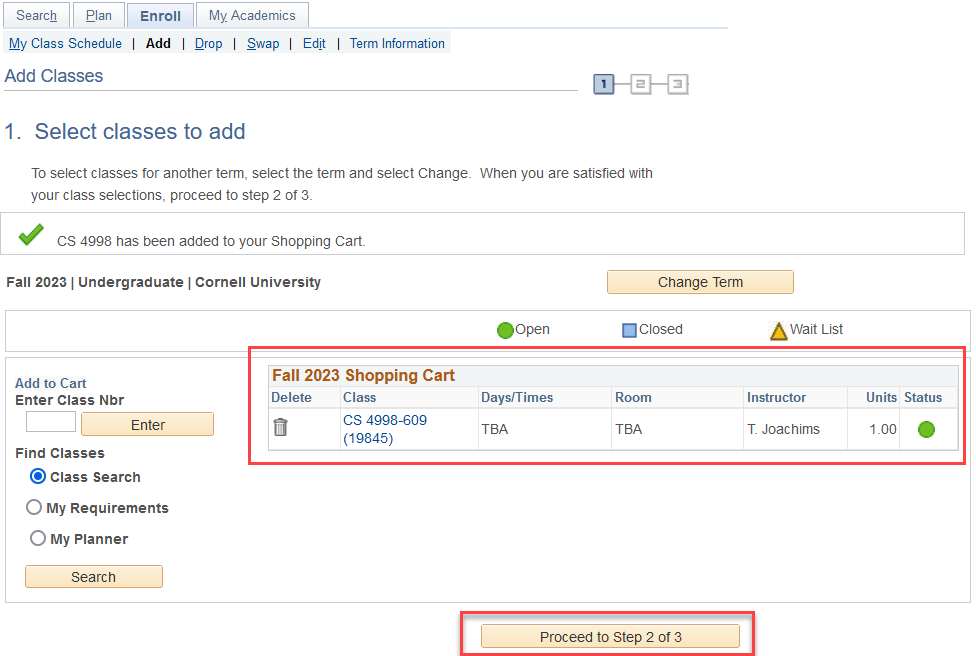Select the Class Search radio button
This screenshot has width=976, height=656.
tap(38, 477)
